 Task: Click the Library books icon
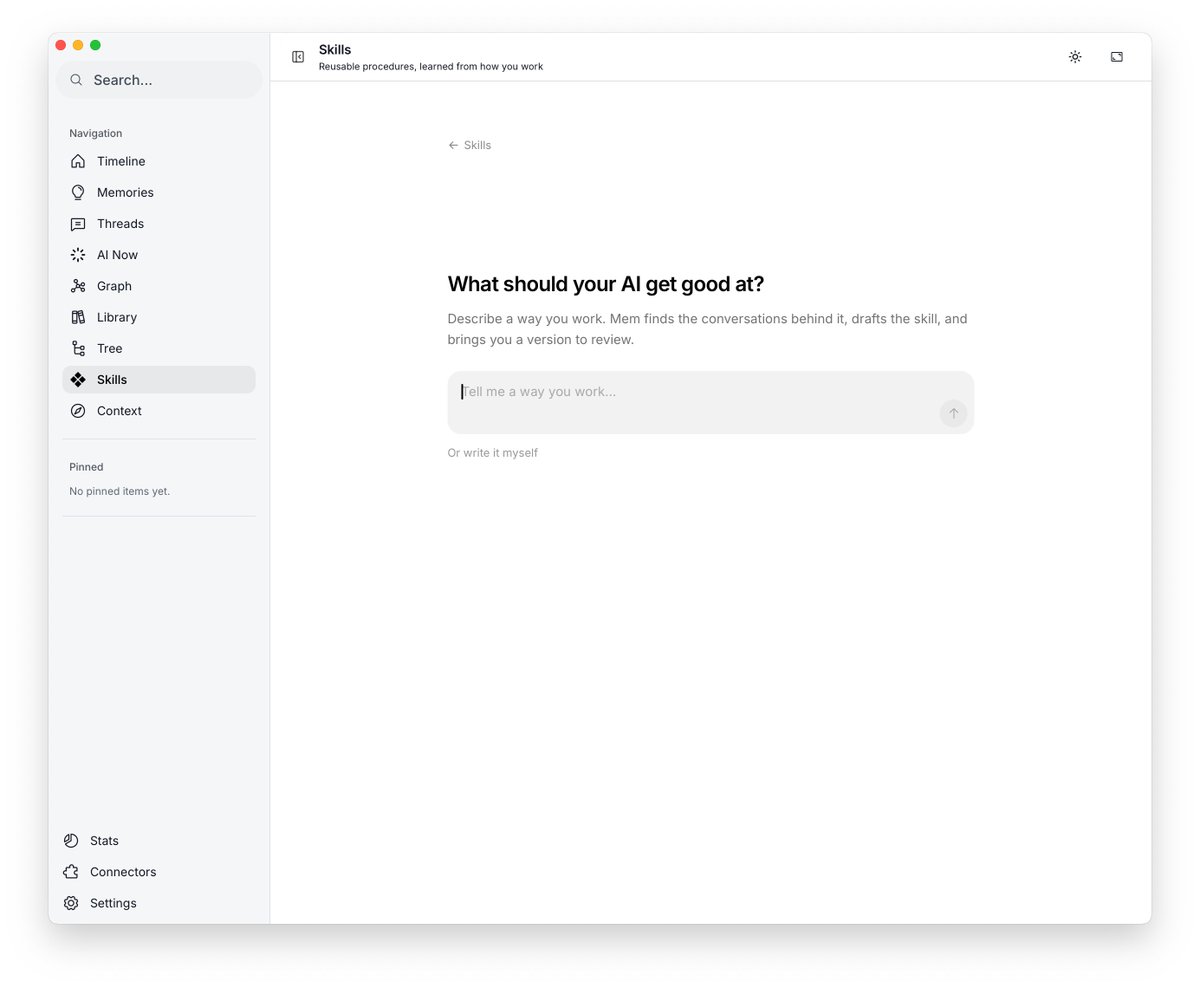[x=78, y=317]
